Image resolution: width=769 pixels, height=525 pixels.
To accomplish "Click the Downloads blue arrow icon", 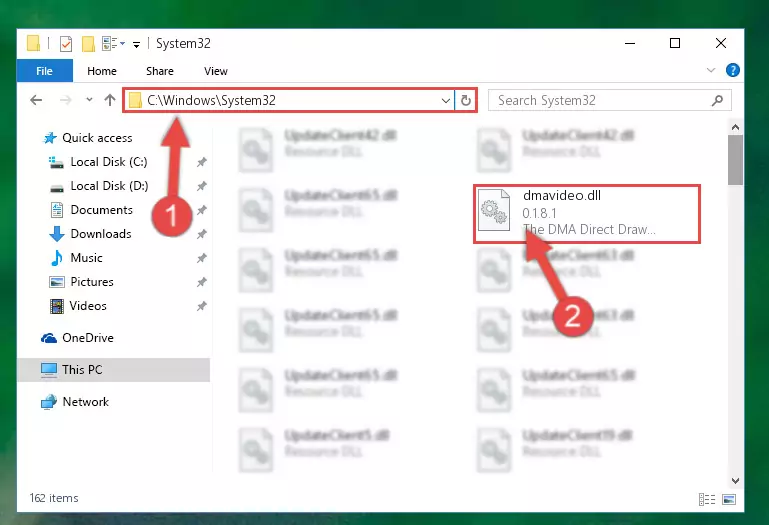I will point(57,234).
